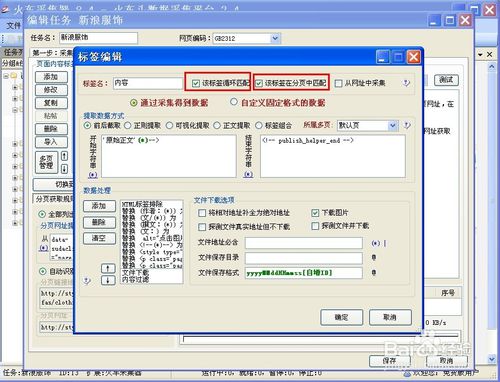
Task: Click 开始字符串 text area
Action: [169, 156]
